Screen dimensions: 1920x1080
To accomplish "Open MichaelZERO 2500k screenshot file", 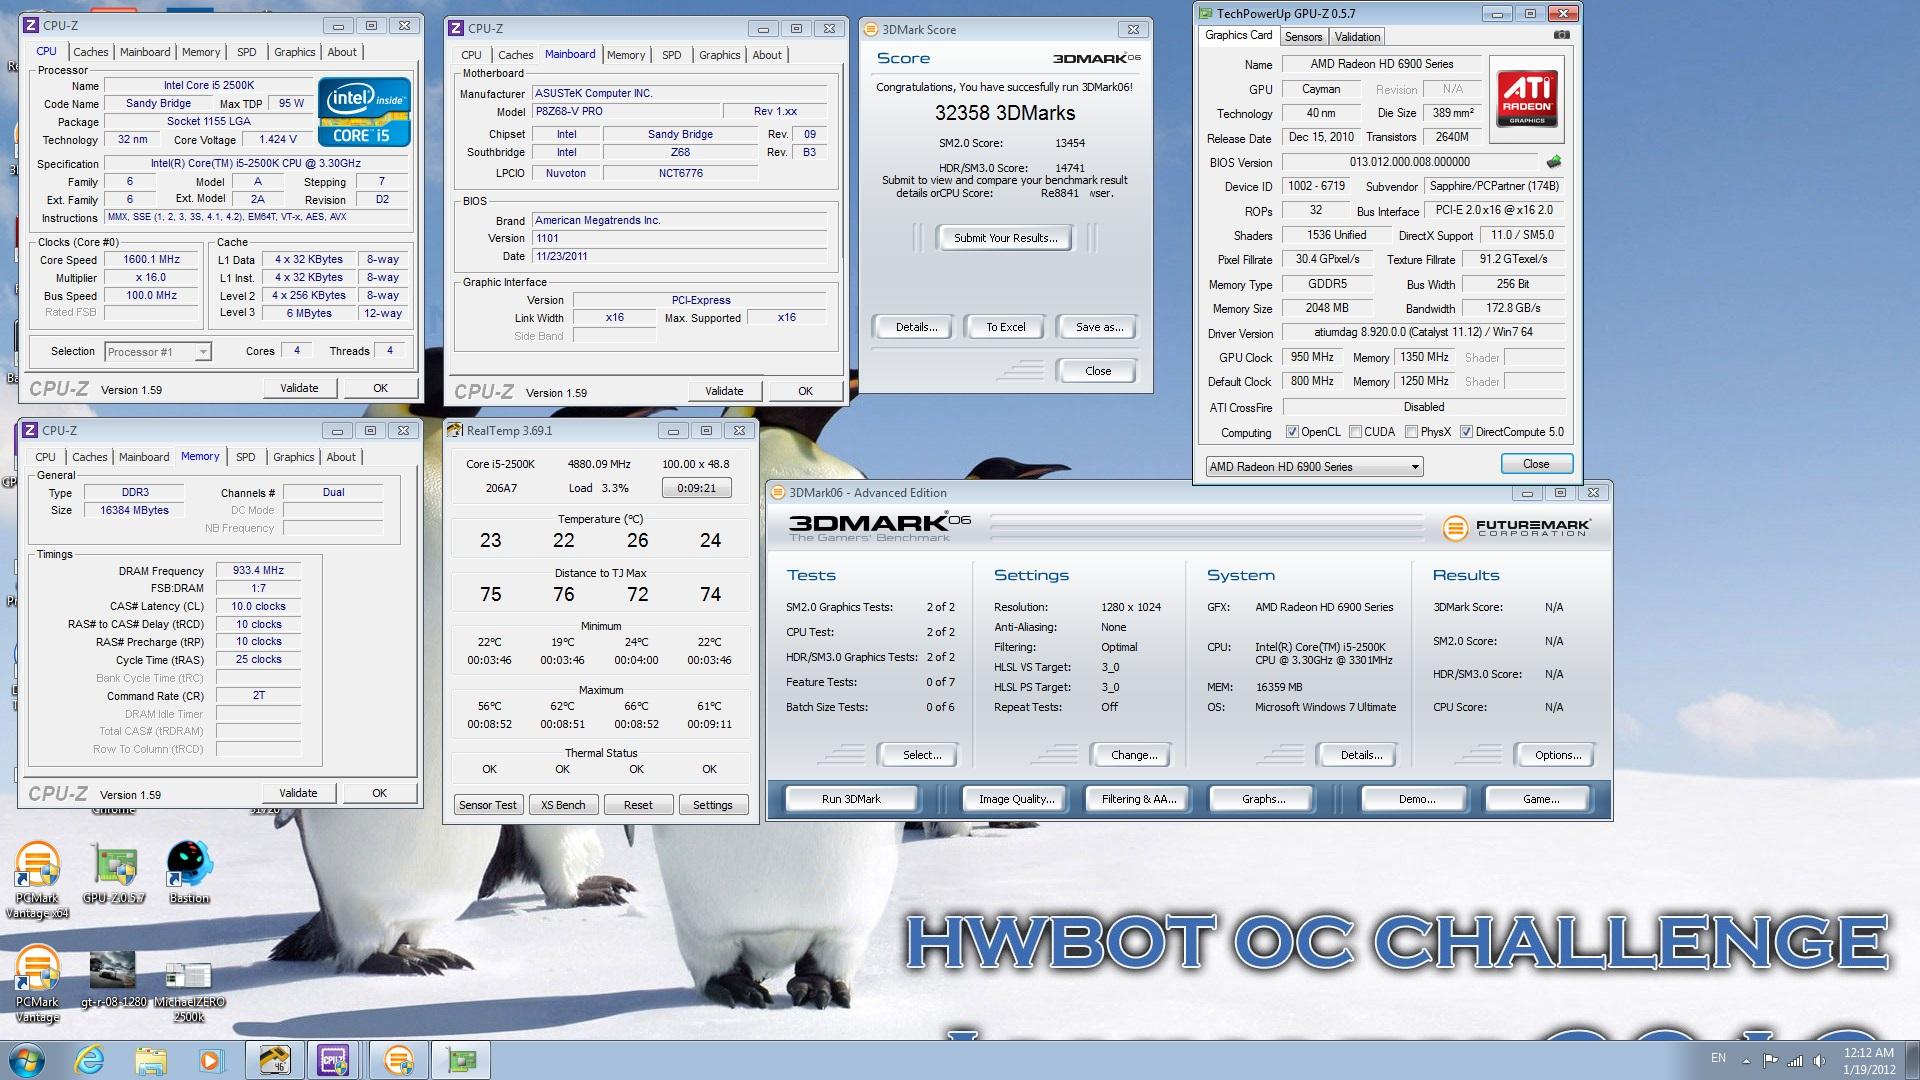I will 188,990.
